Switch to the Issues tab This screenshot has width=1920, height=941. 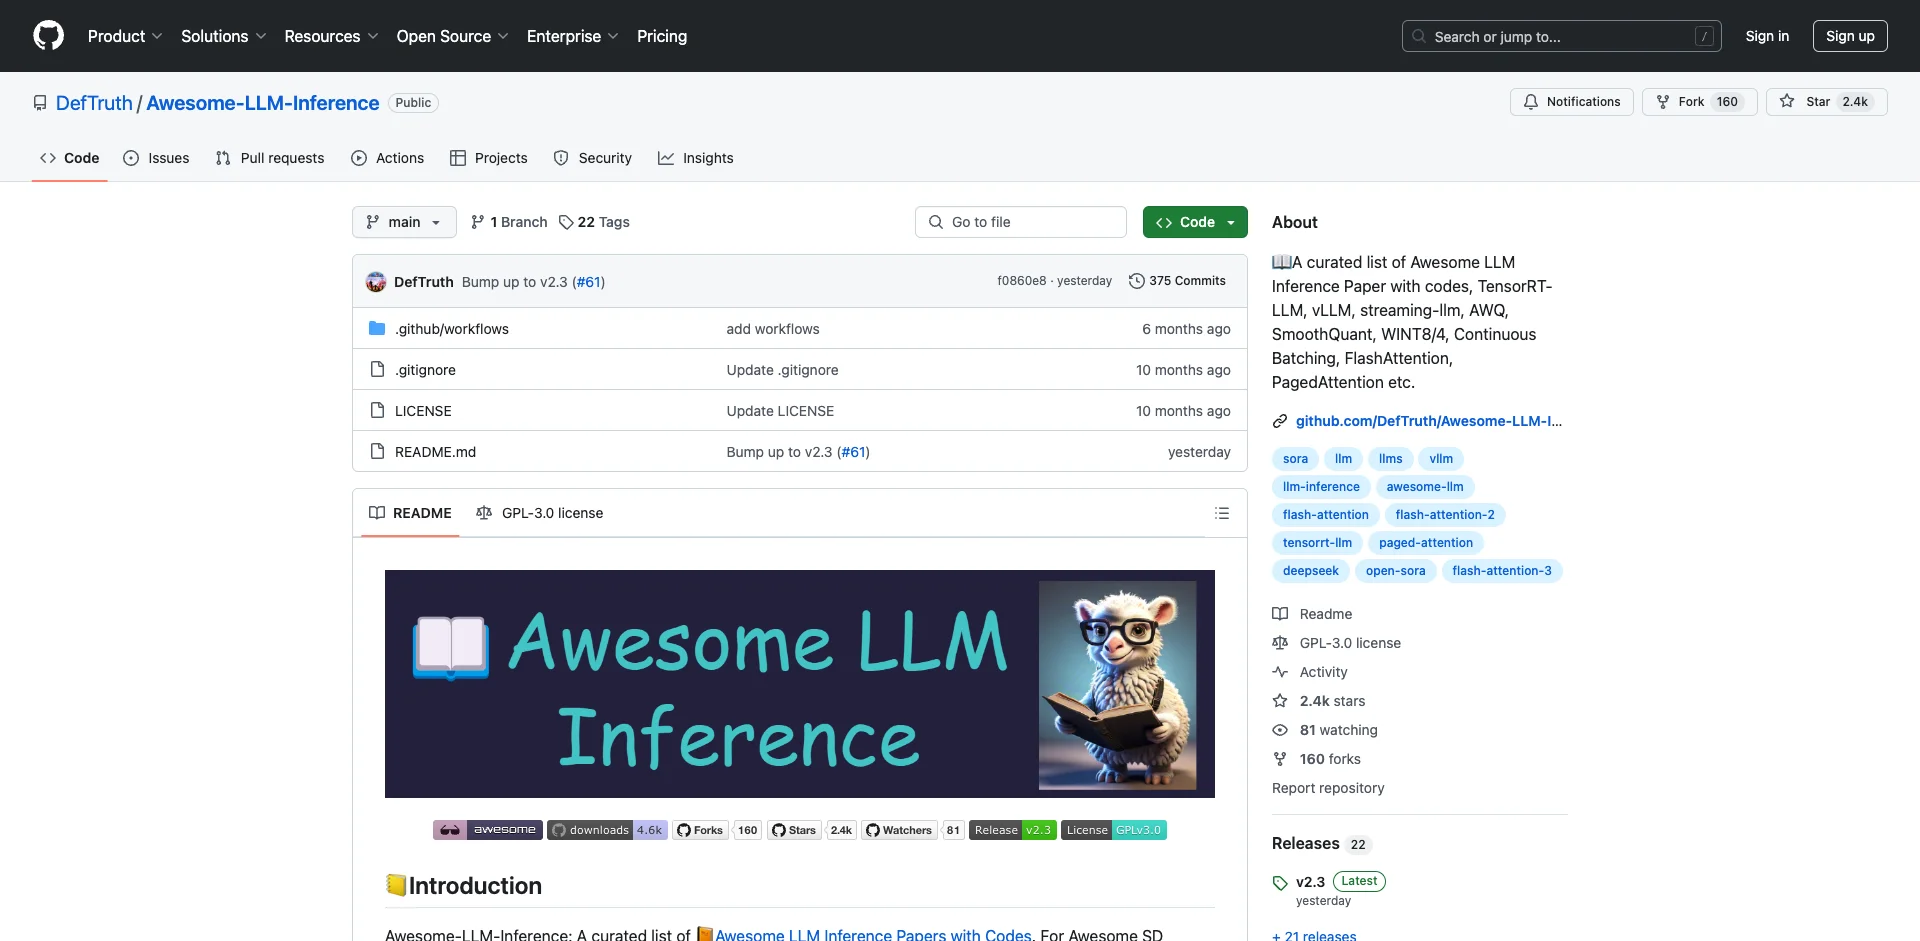pyautogui.click(x=156, y=158)
